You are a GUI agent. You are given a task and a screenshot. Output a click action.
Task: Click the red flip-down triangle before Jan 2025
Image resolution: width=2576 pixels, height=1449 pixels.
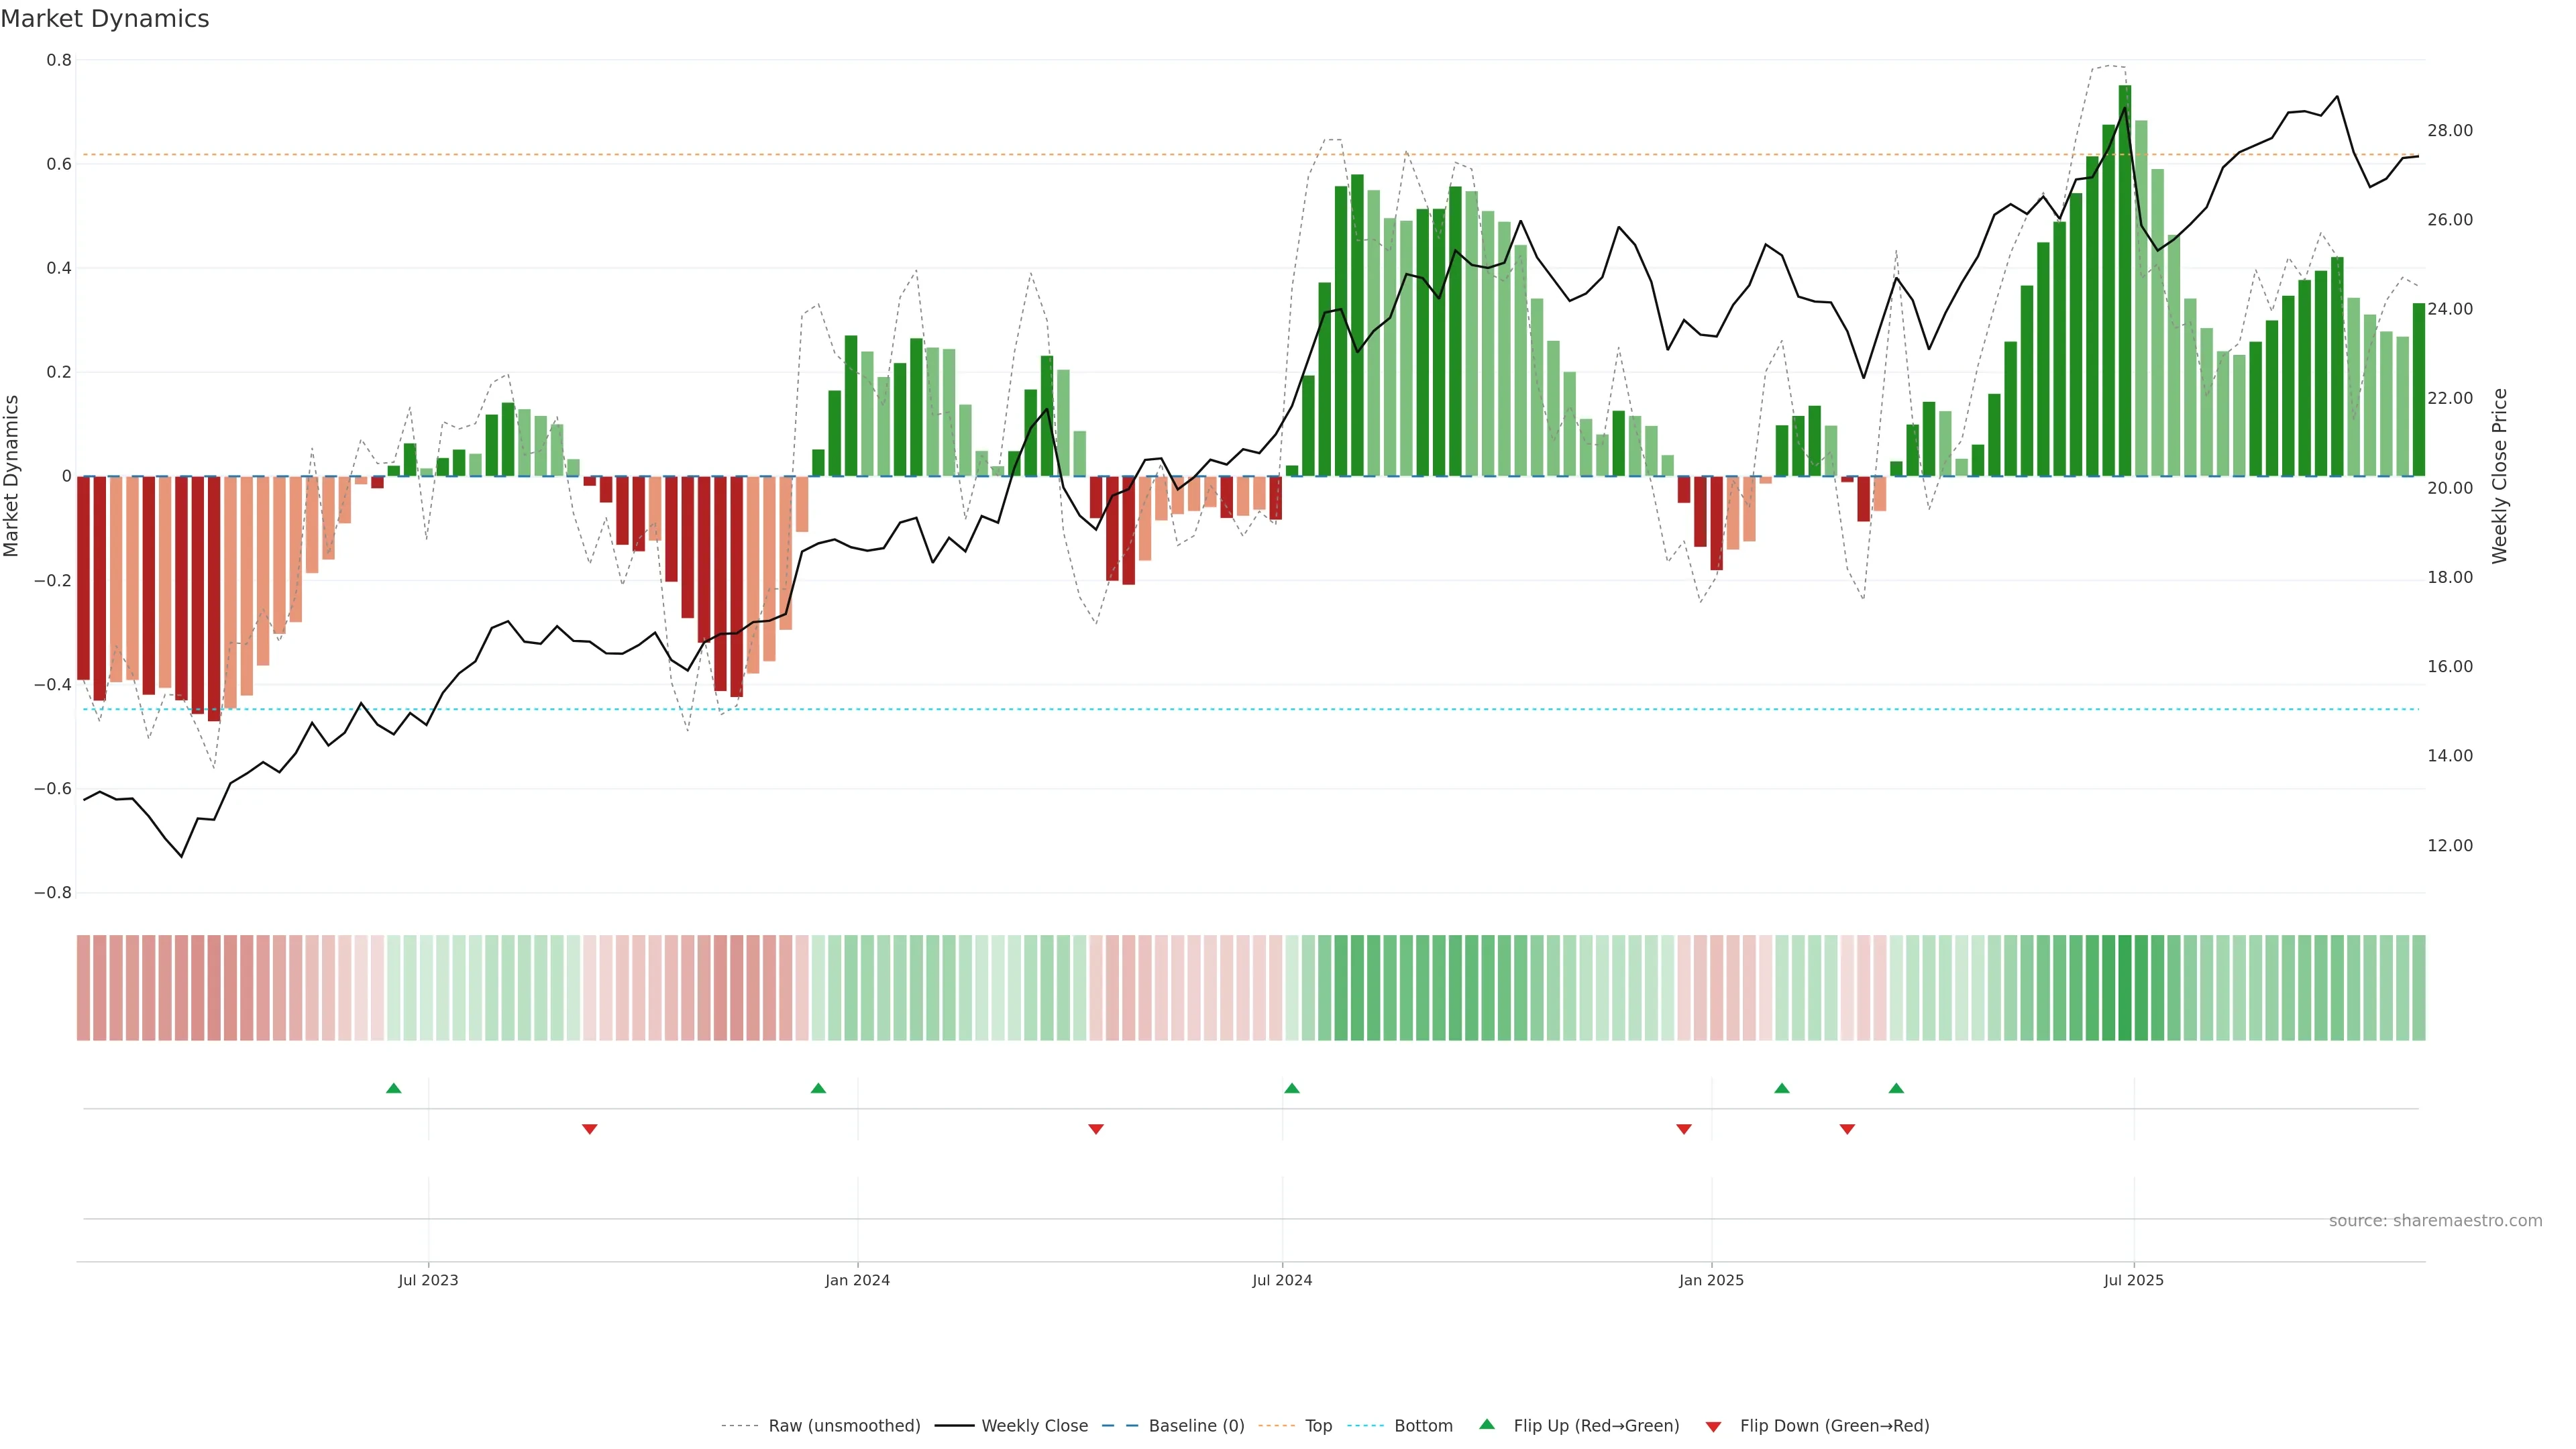point(1683,1129)
